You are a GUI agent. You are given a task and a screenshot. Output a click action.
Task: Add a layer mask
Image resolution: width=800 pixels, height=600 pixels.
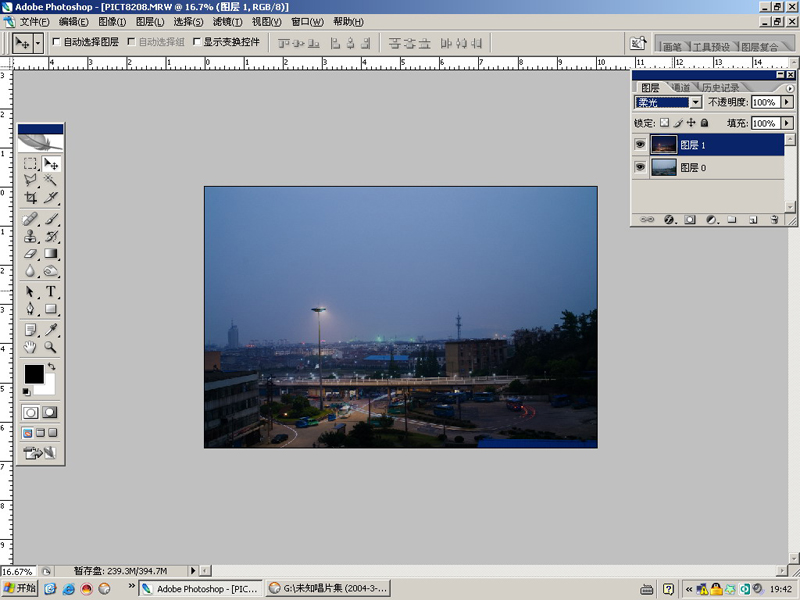point(690,219)
